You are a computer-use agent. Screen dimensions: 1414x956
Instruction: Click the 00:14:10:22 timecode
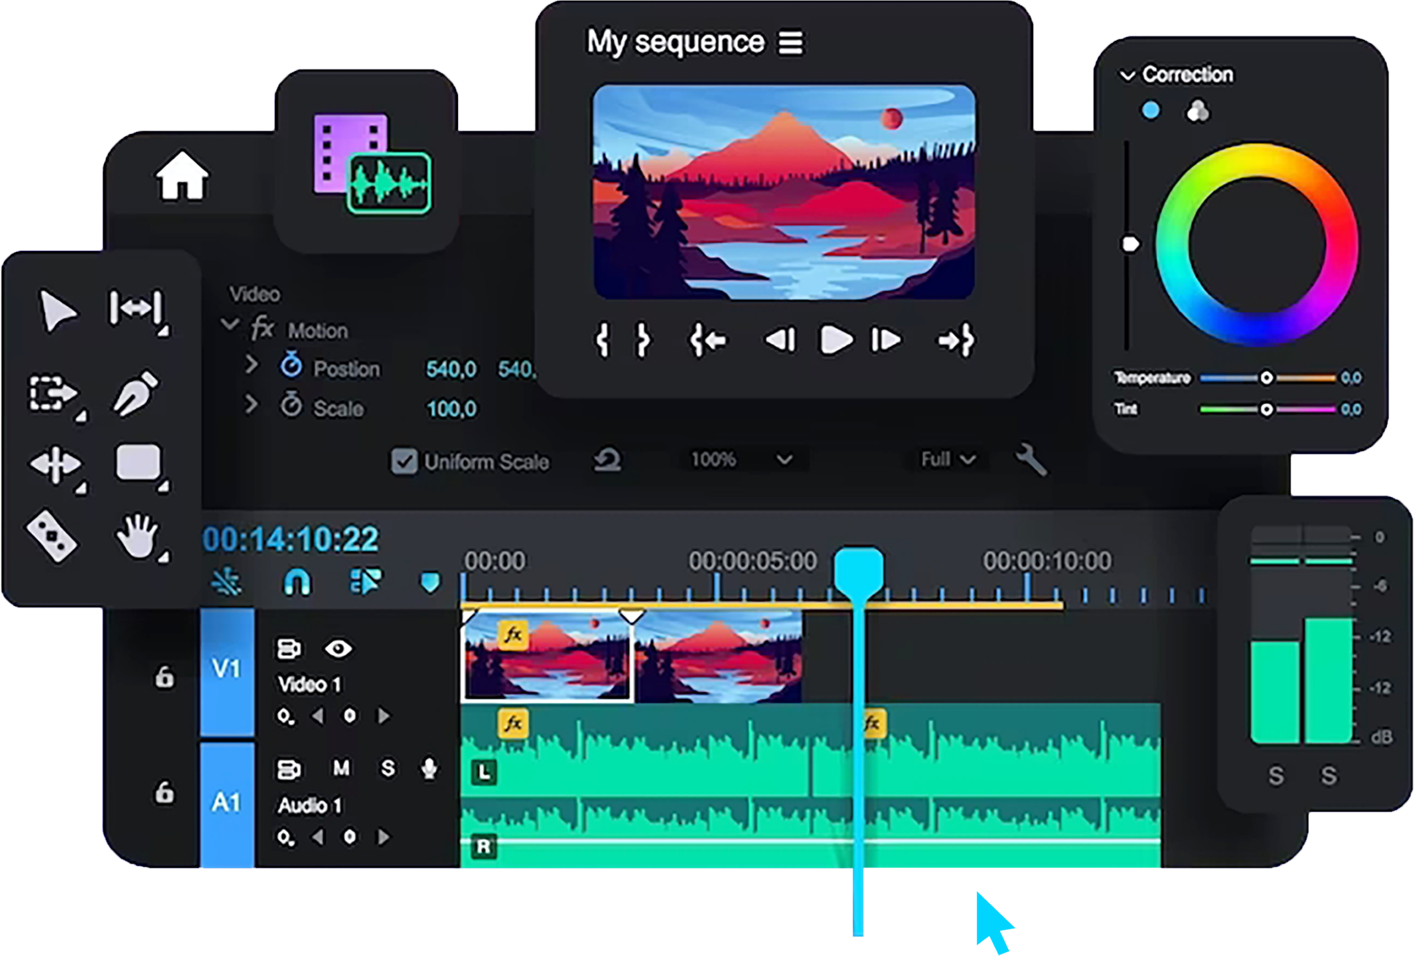[291, 540]
